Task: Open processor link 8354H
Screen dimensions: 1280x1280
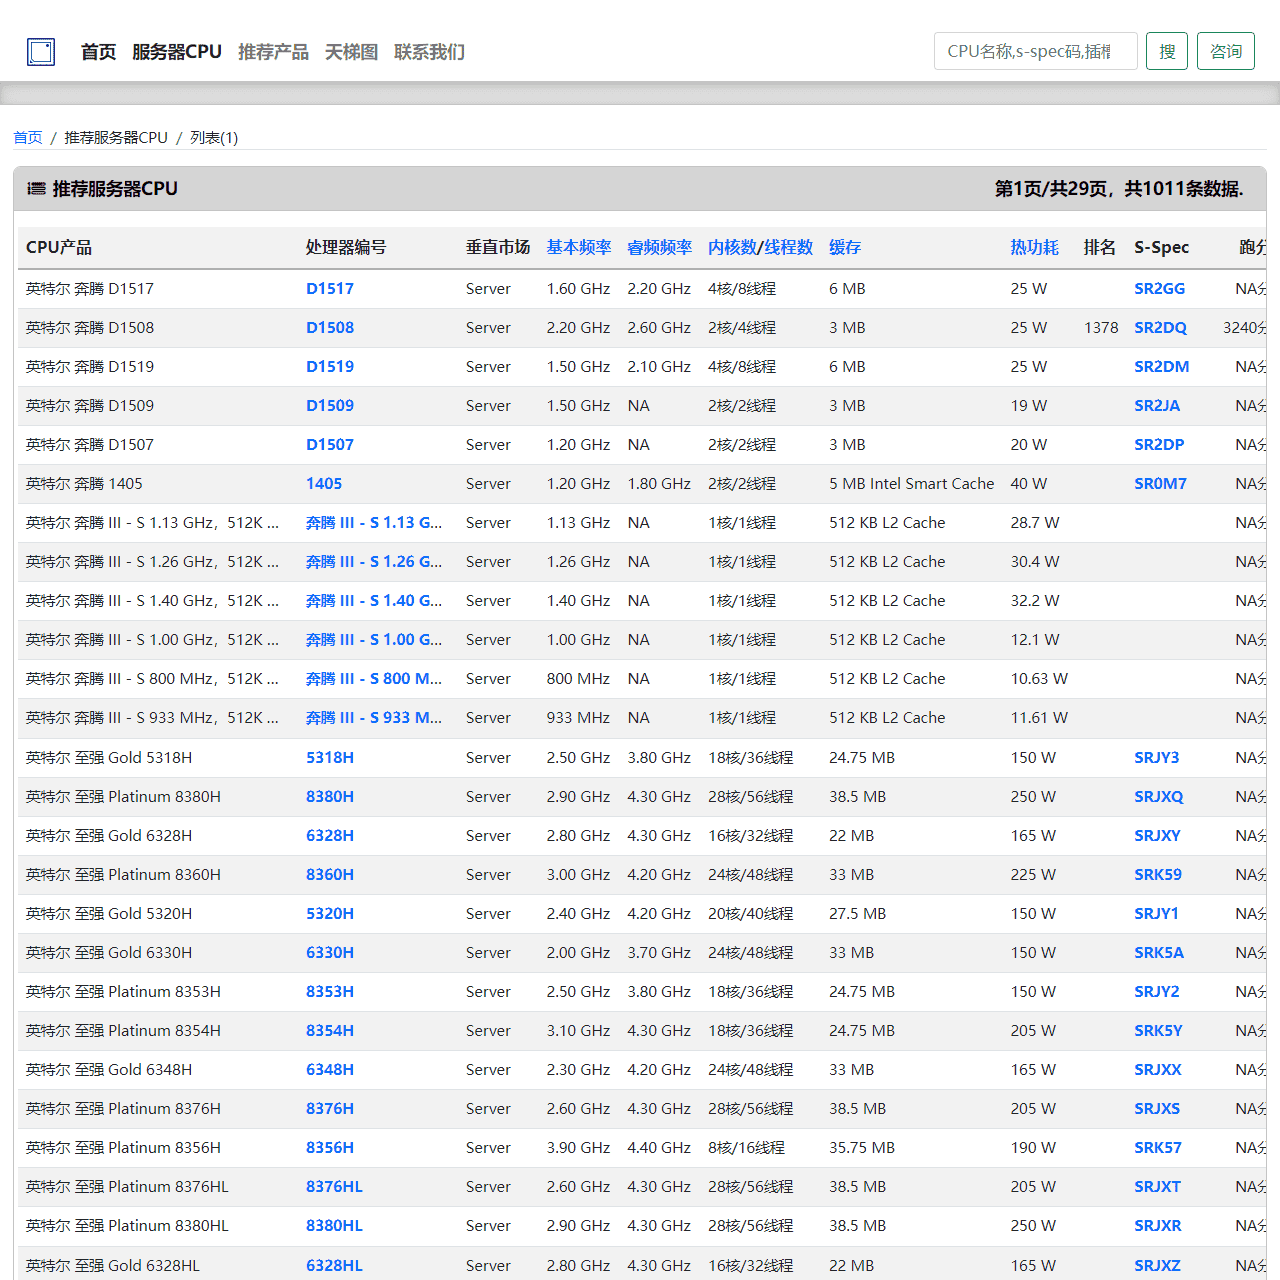Action: 330,1030
